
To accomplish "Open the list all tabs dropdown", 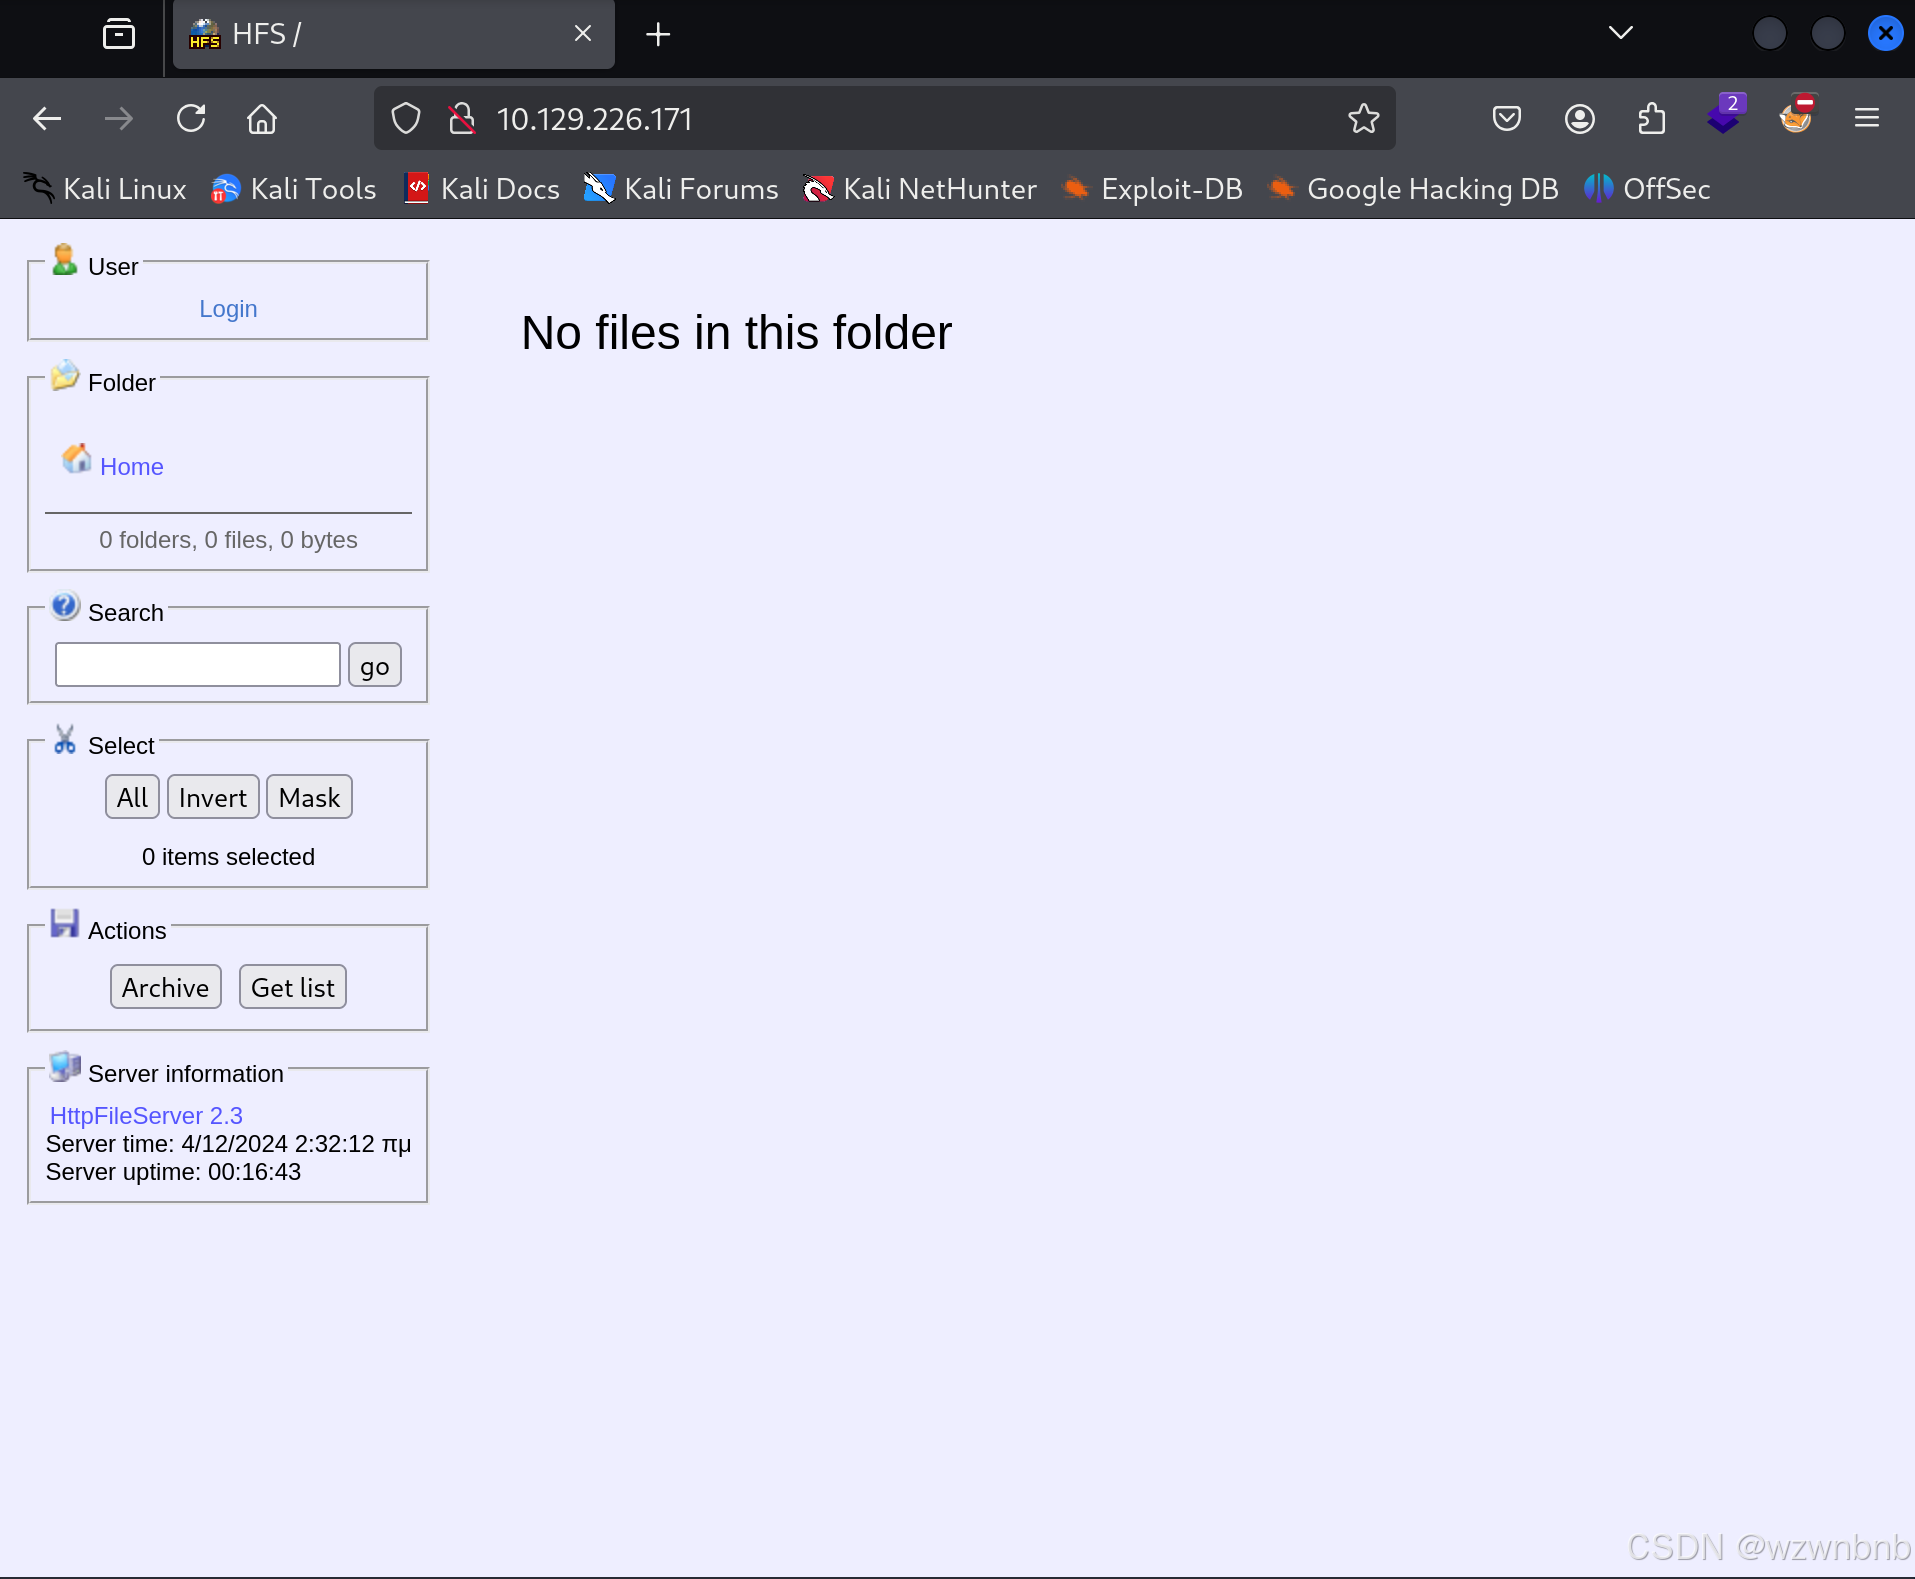I will point(1621,32).
